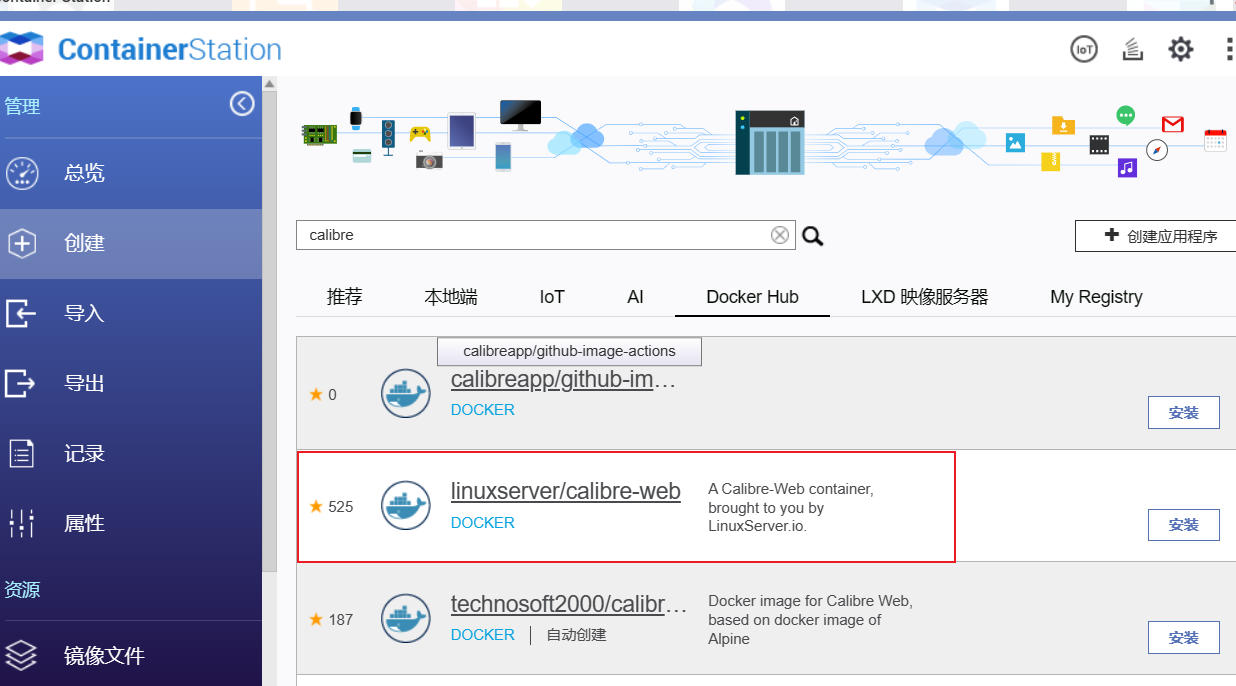Open calibreapp/github-im… link
This screenshot has width=1236, height=686.
coord(564,381)
